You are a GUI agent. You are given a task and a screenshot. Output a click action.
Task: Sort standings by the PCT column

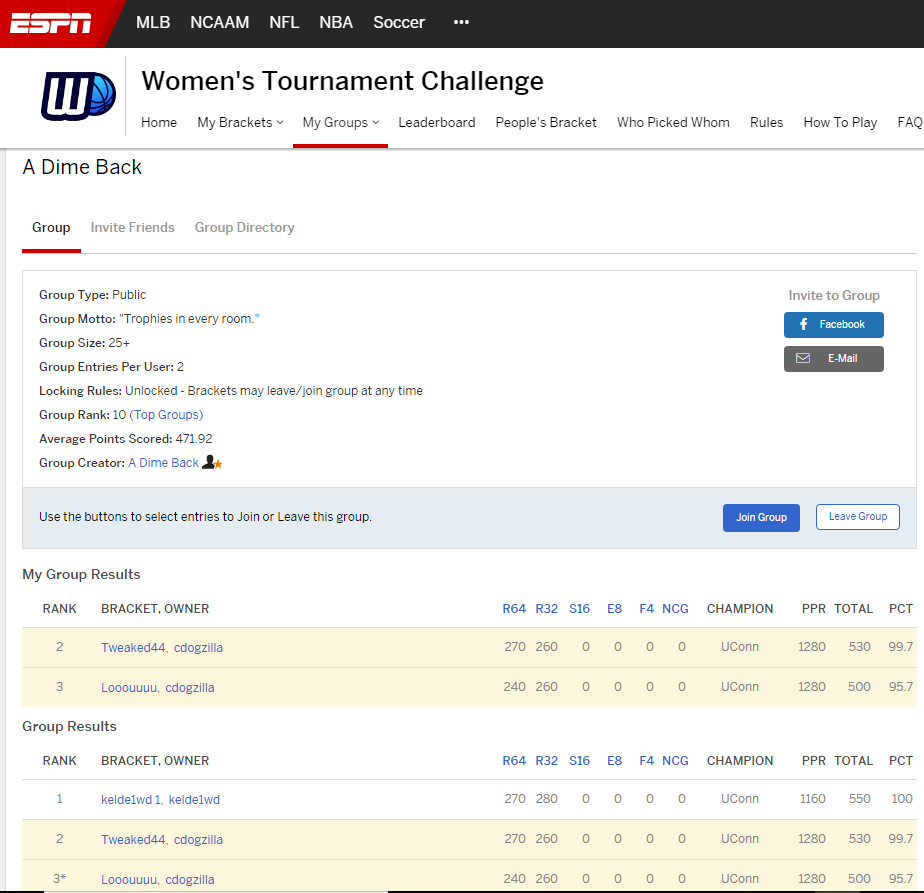[899, 760]
